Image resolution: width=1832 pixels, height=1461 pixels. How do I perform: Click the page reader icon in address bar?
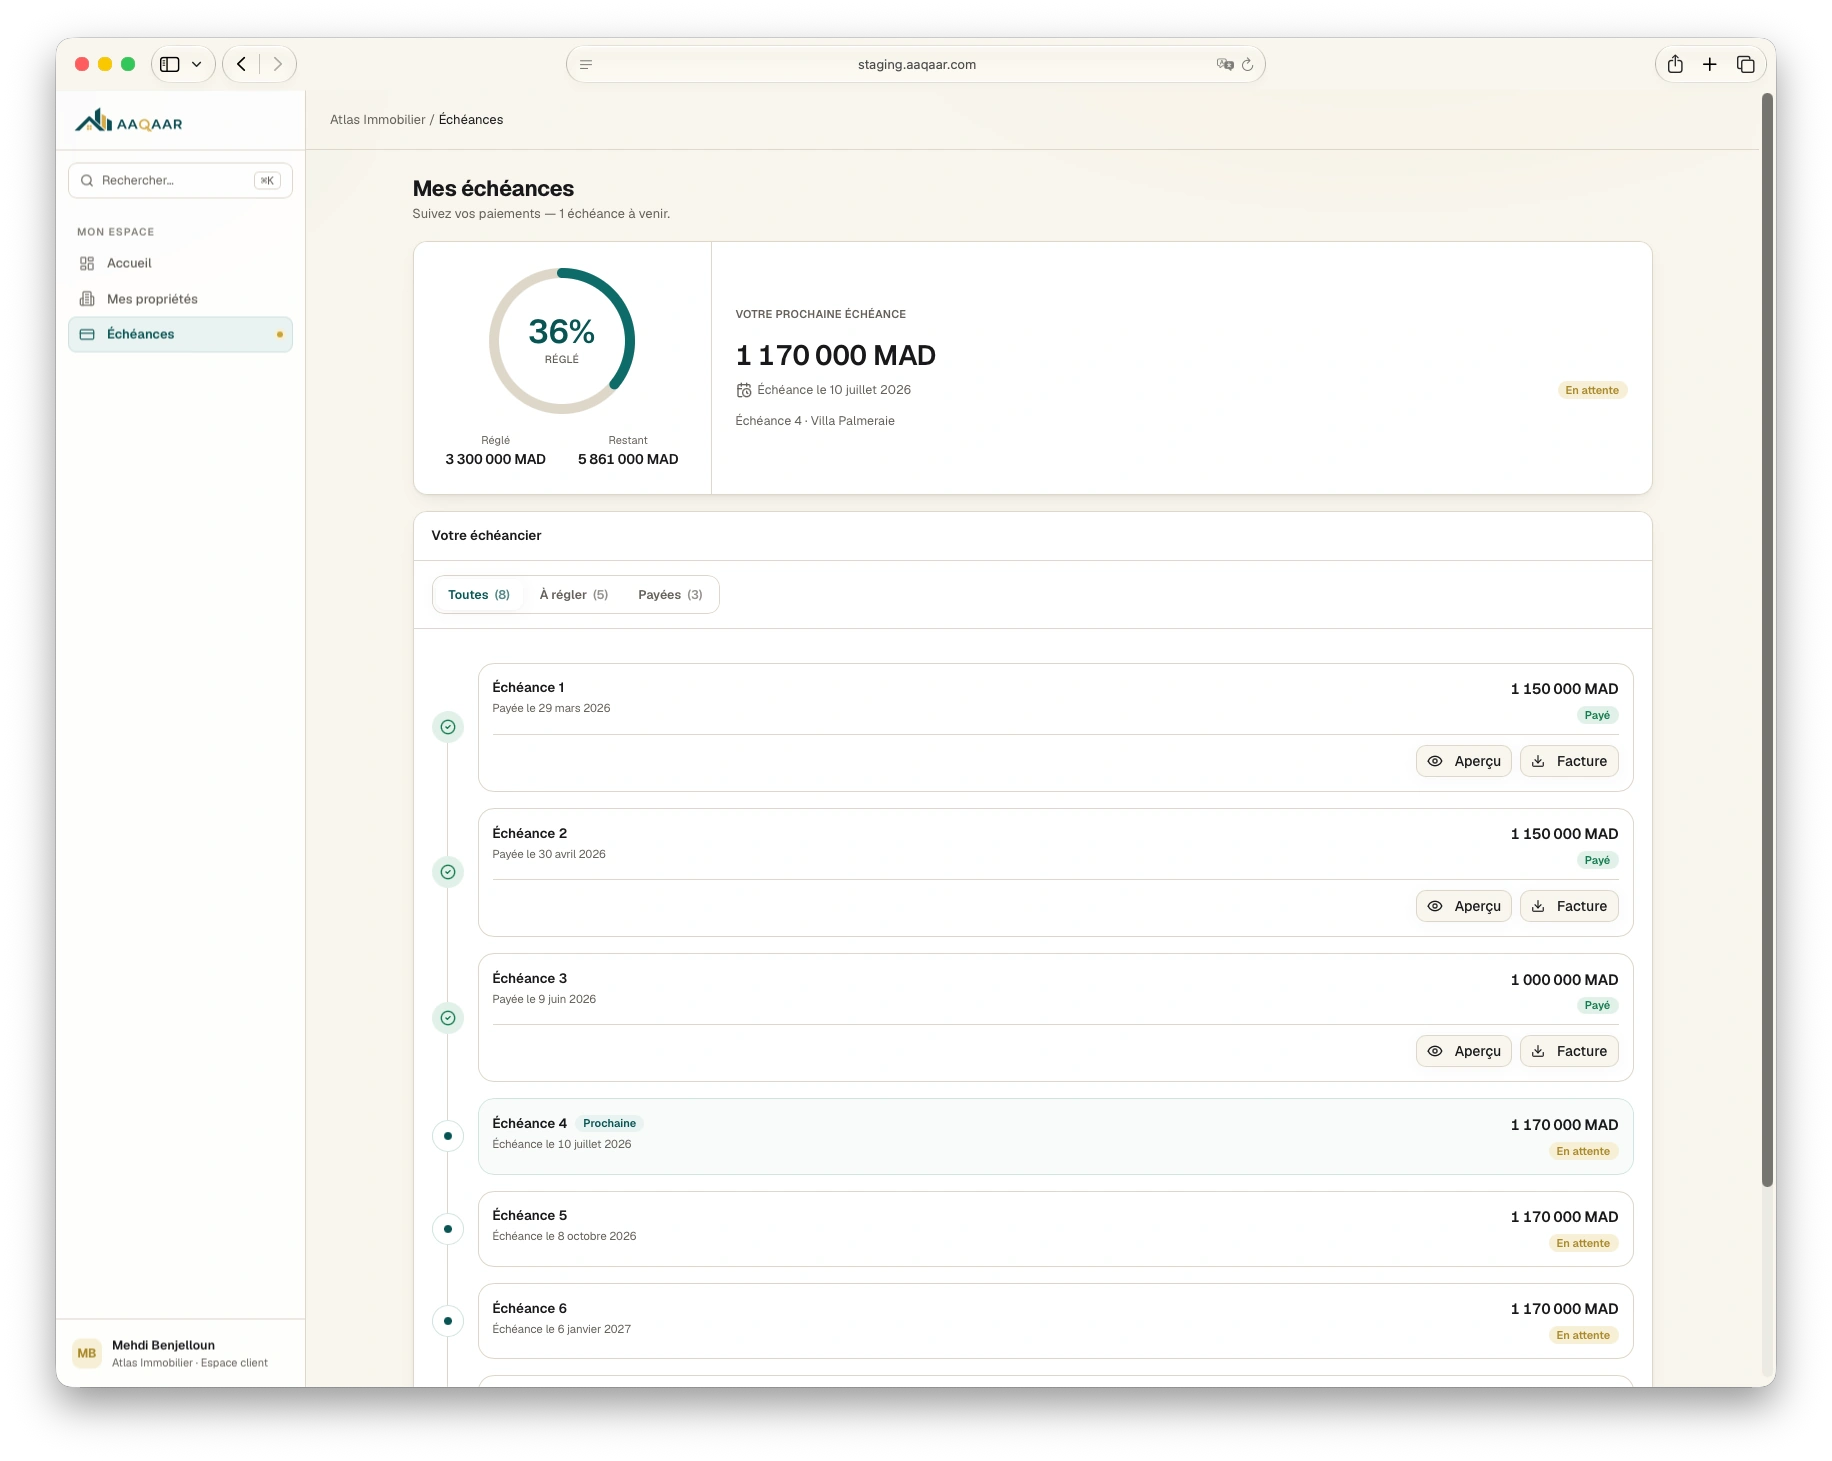586,64
